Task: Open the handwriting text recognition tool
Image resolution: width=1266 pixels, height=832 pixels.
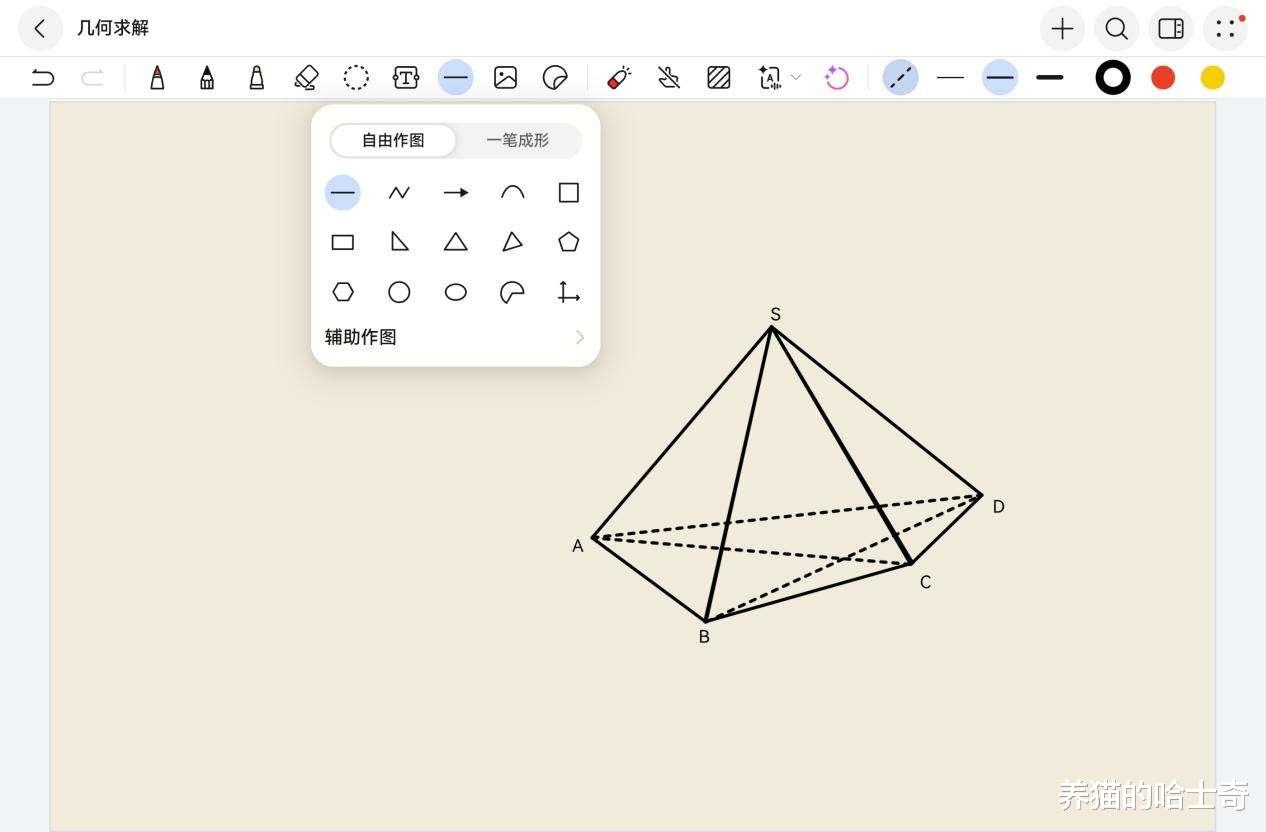Action: click(x=770, y=77)
